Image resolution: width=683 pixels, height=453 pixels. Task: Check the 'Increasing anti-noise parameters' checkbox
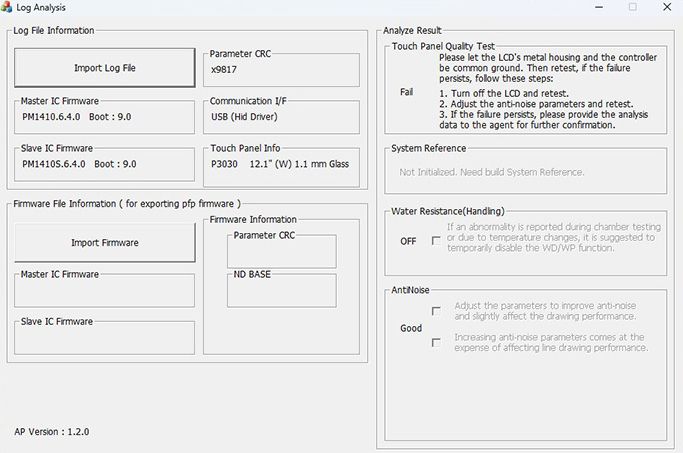pos(435,343)
